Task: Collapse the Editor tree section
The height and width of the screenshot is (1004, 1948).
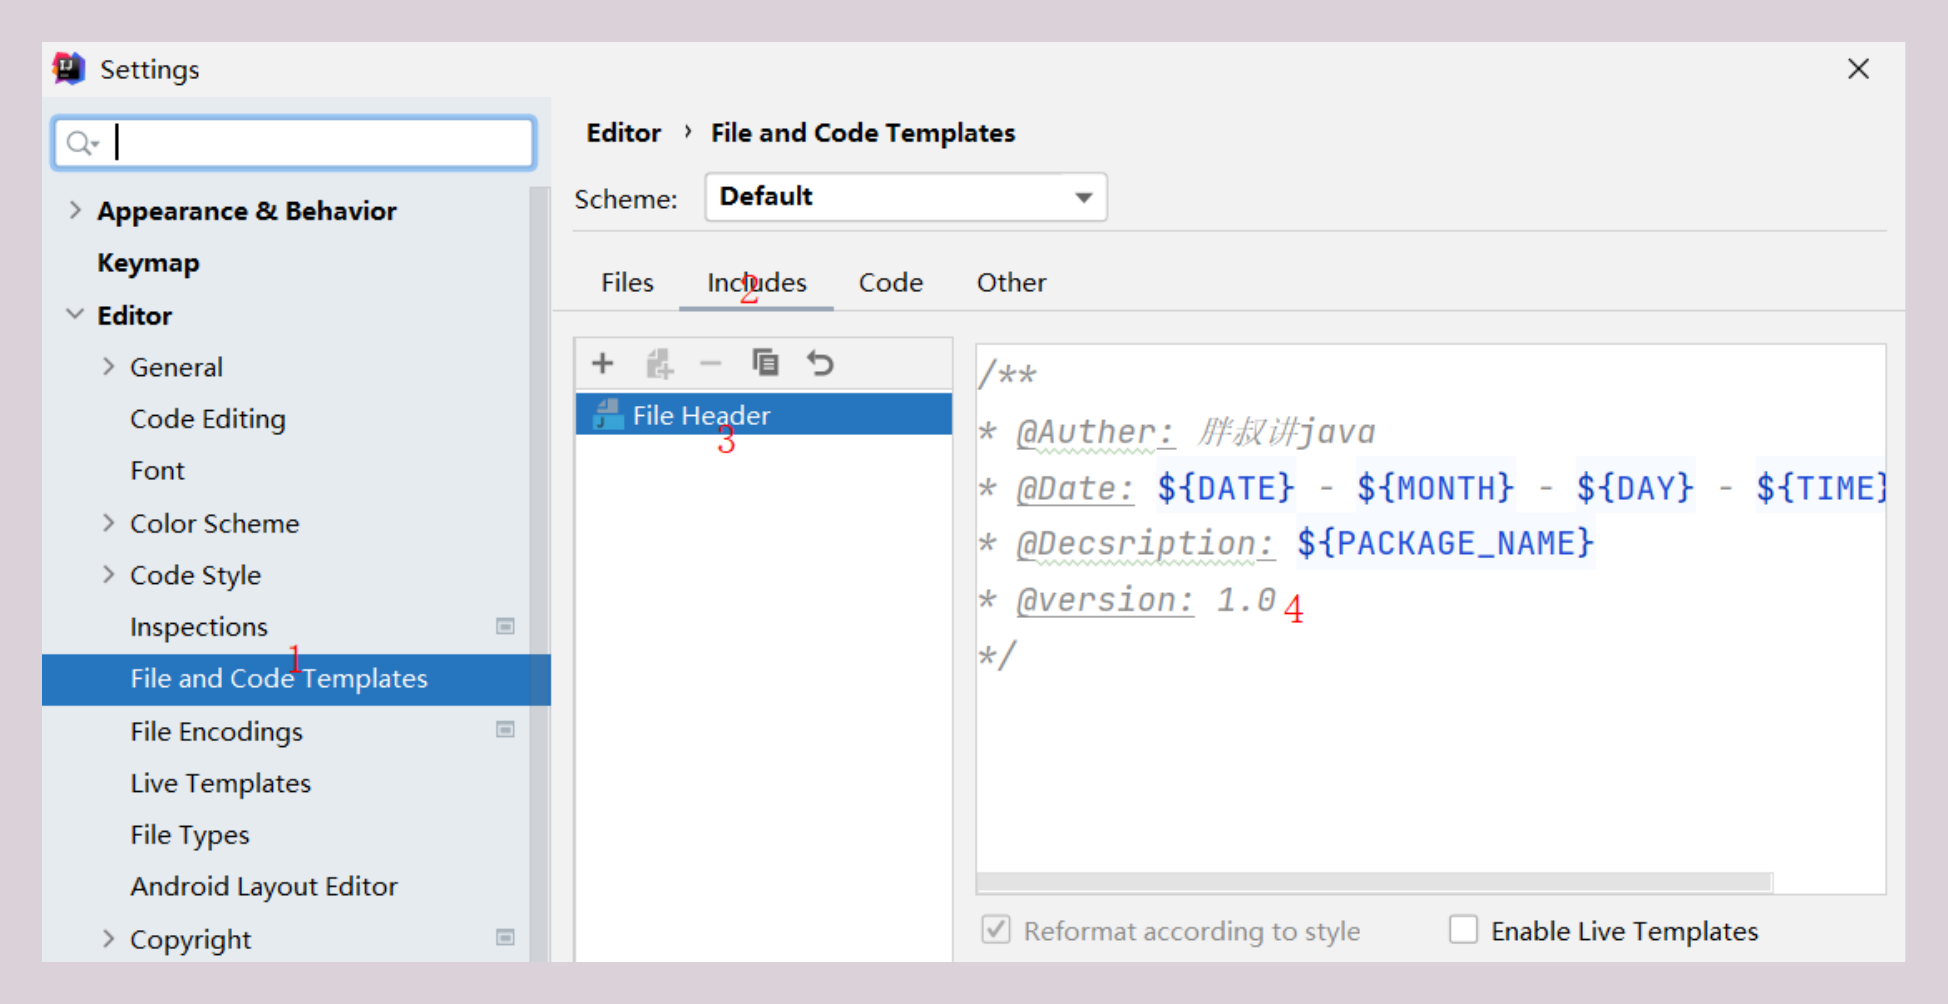Action: [x=75, y=315]
